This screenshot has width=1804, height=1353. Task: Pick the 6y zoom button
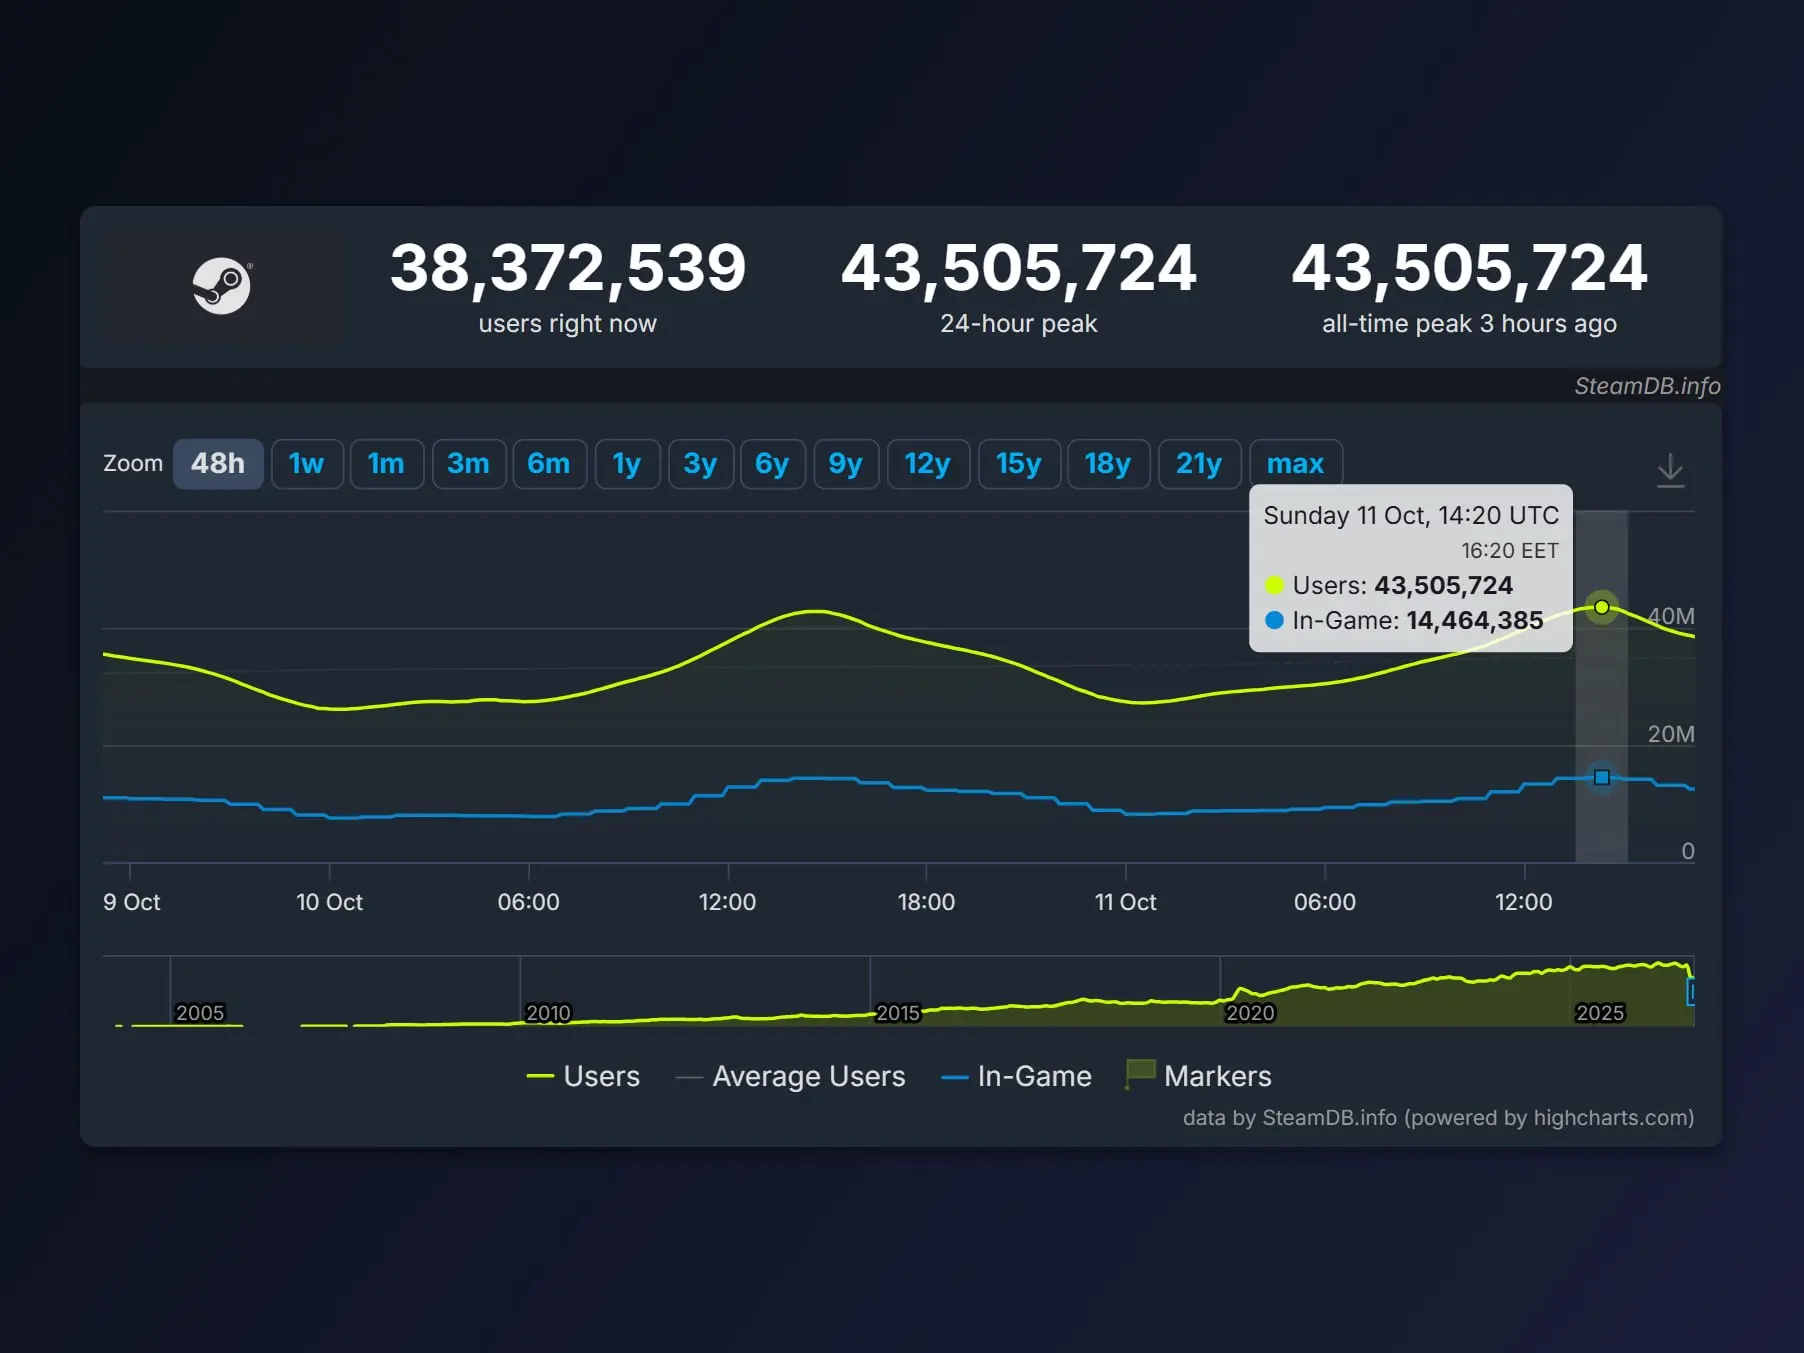[x=772, y=464]
